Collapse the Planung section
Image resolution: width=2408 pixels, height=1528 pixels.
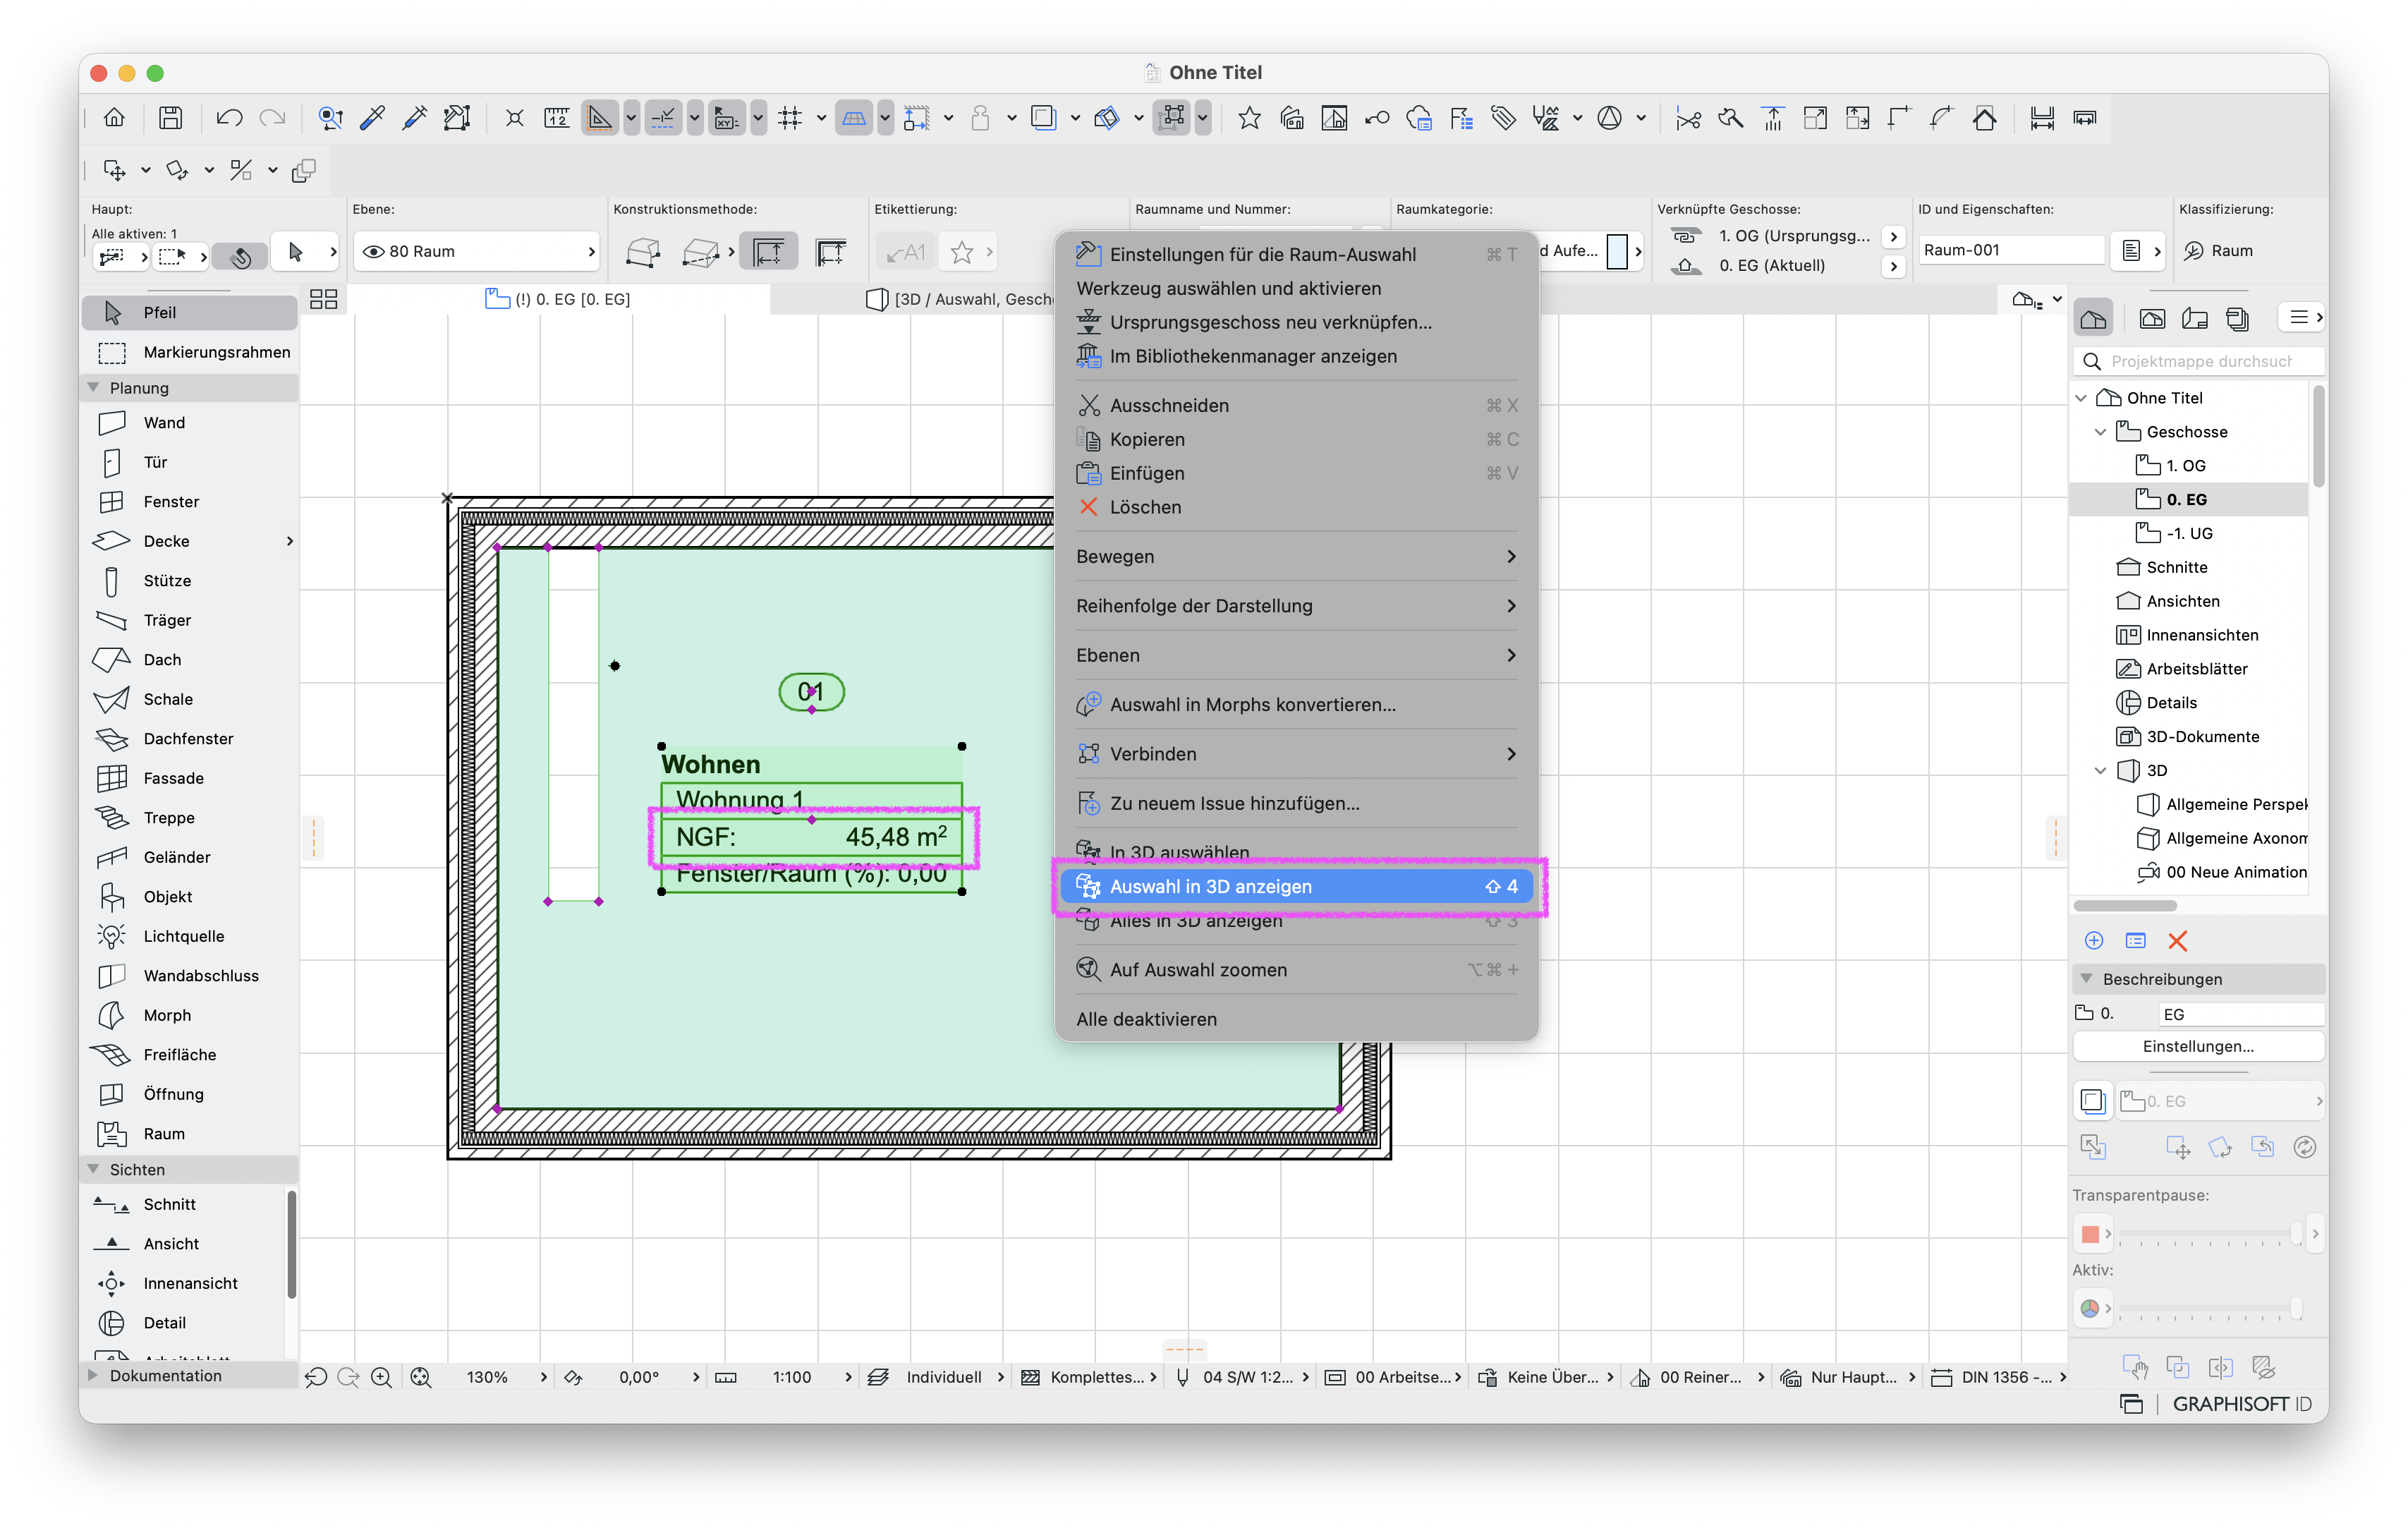pos(94,388)
